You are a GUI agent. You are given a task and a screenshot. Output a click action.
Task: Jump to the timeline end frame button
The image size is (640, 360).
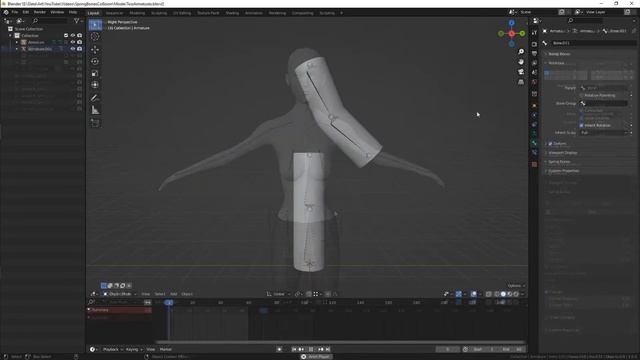pos(328,349)
